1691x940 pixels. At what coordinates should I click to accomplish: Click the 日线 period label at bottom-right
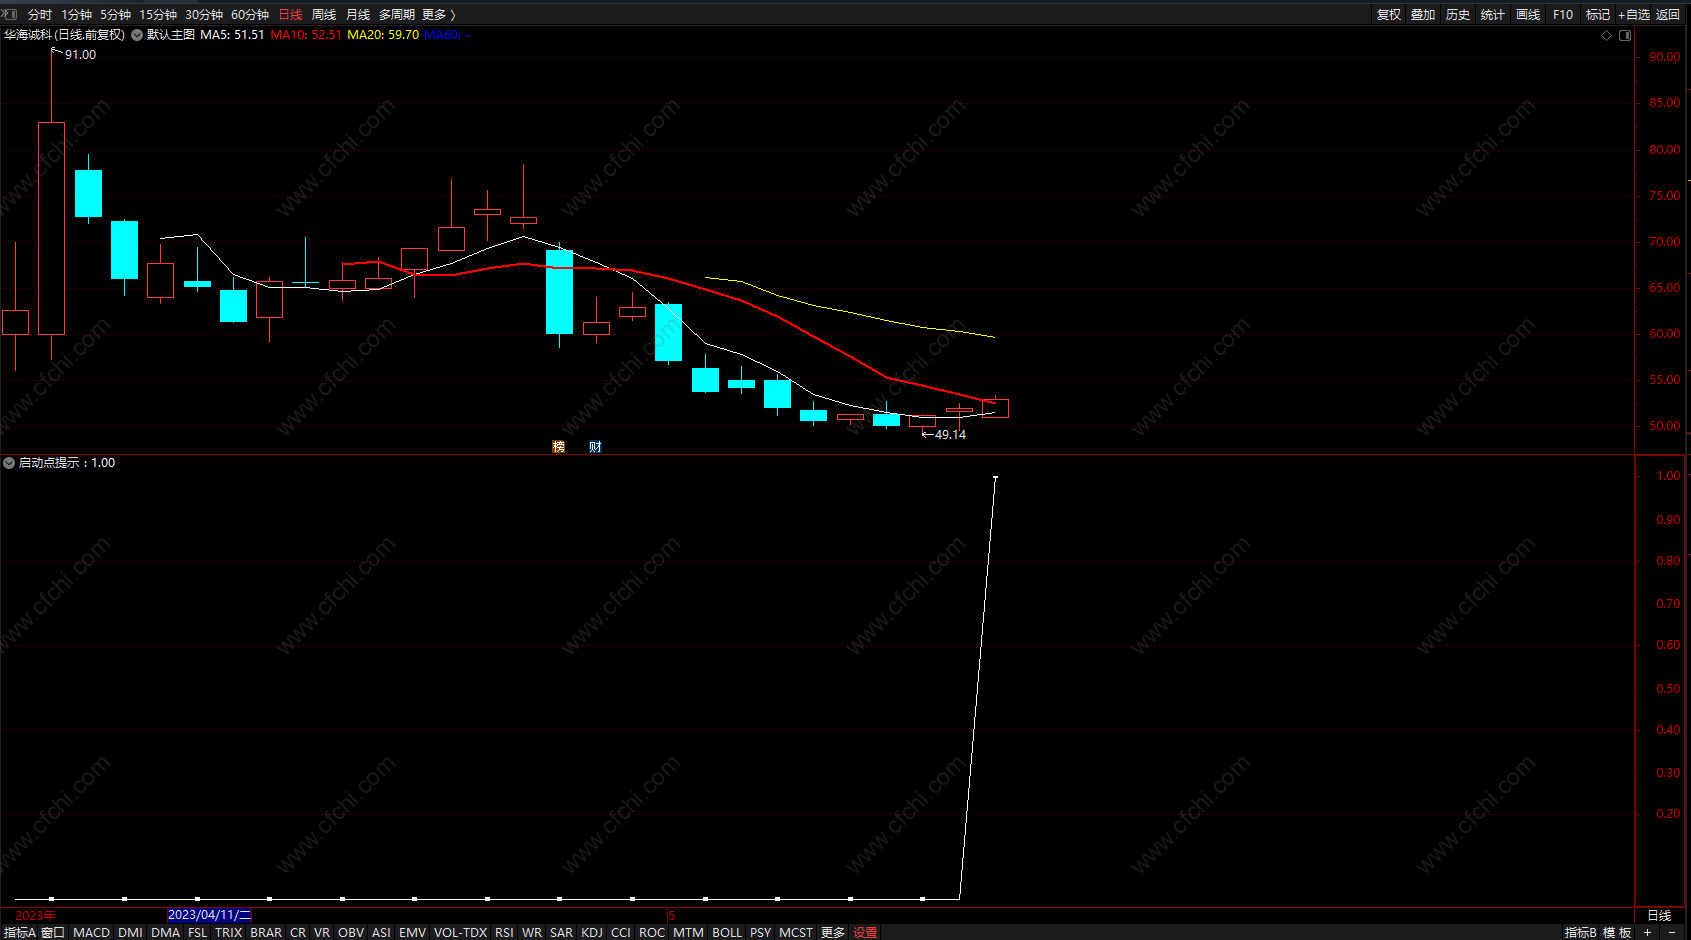[x=1659, y=916]
